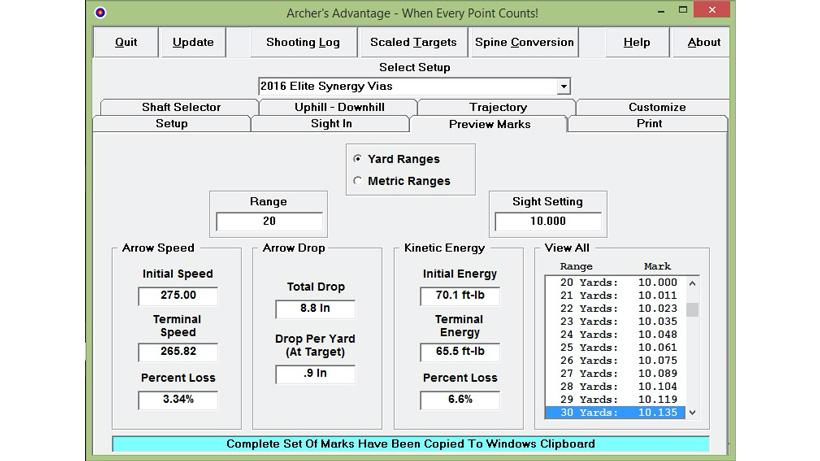
Task: Select the Preview Marks tab
Action: 489,124
